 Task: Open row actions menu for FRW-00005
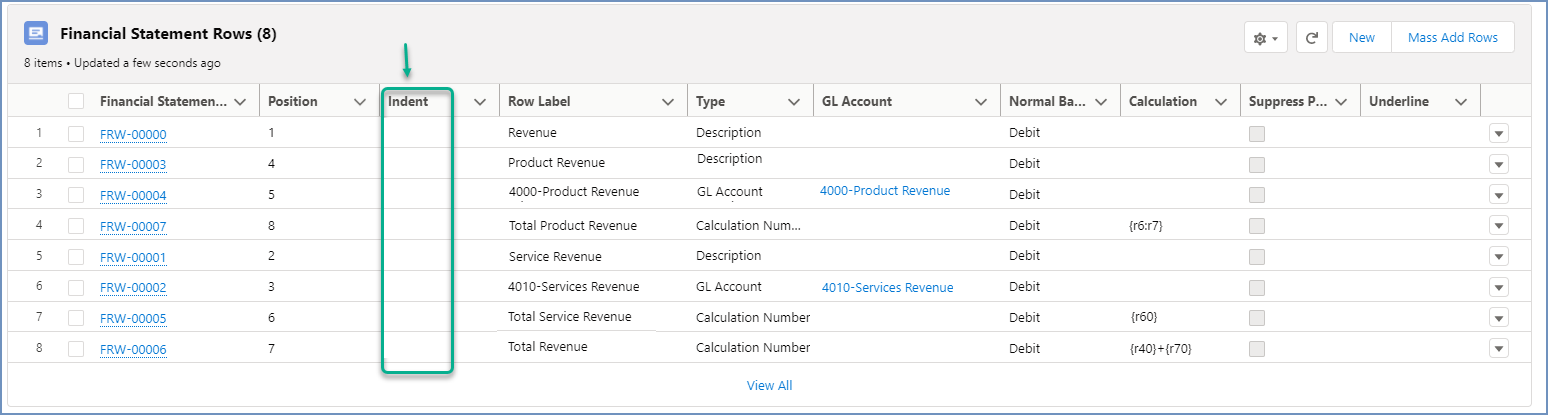click(1498, 318)
